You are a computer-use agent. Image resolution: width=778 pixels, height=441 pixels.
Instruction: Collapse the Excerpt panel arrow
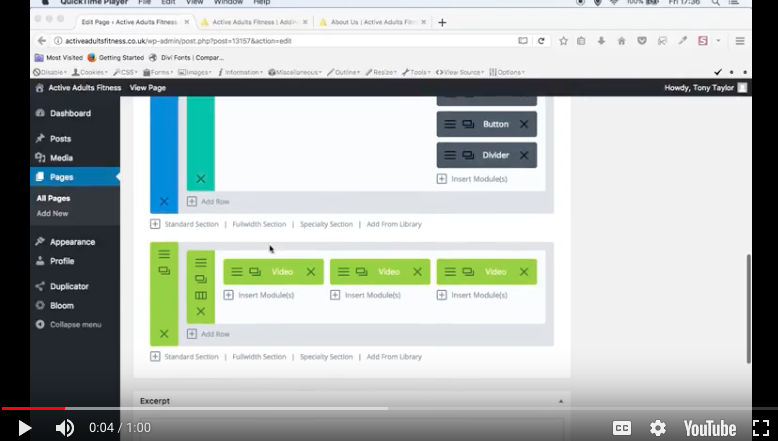click(561, 401)
